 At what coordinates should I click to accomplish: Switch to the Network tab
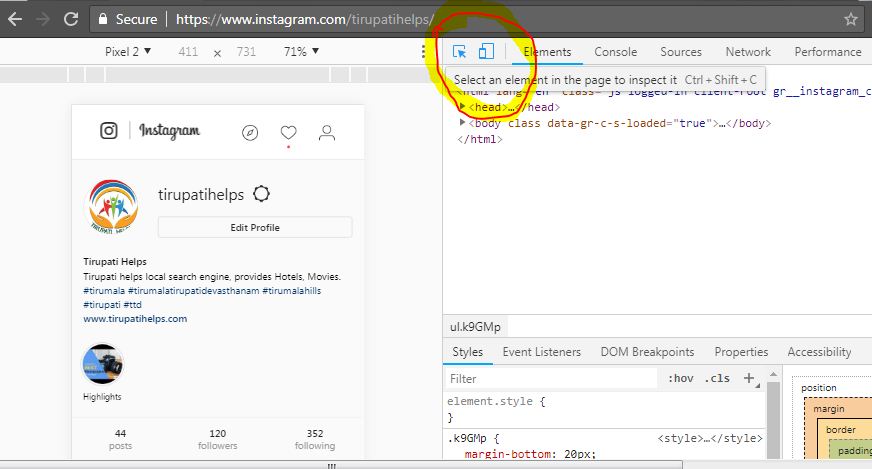(x=748, y=52)
